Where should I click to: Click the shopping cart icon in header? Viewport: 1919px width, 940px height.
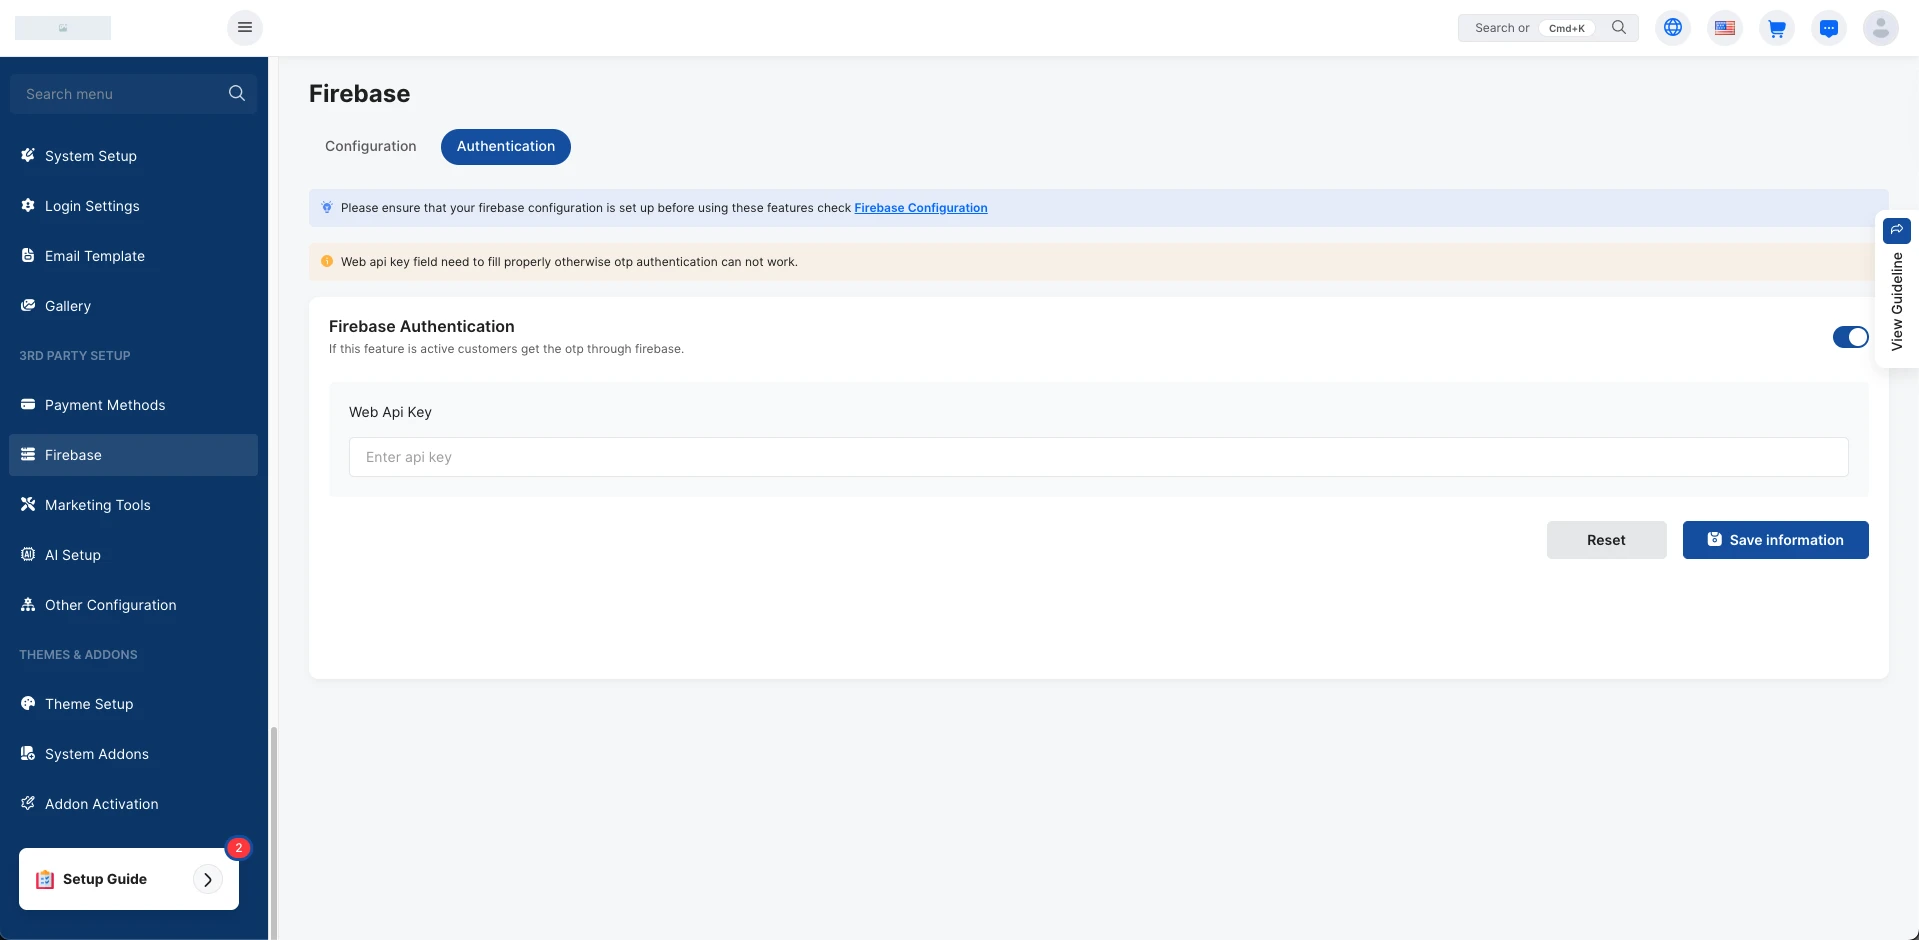(x=1777, y=28)
